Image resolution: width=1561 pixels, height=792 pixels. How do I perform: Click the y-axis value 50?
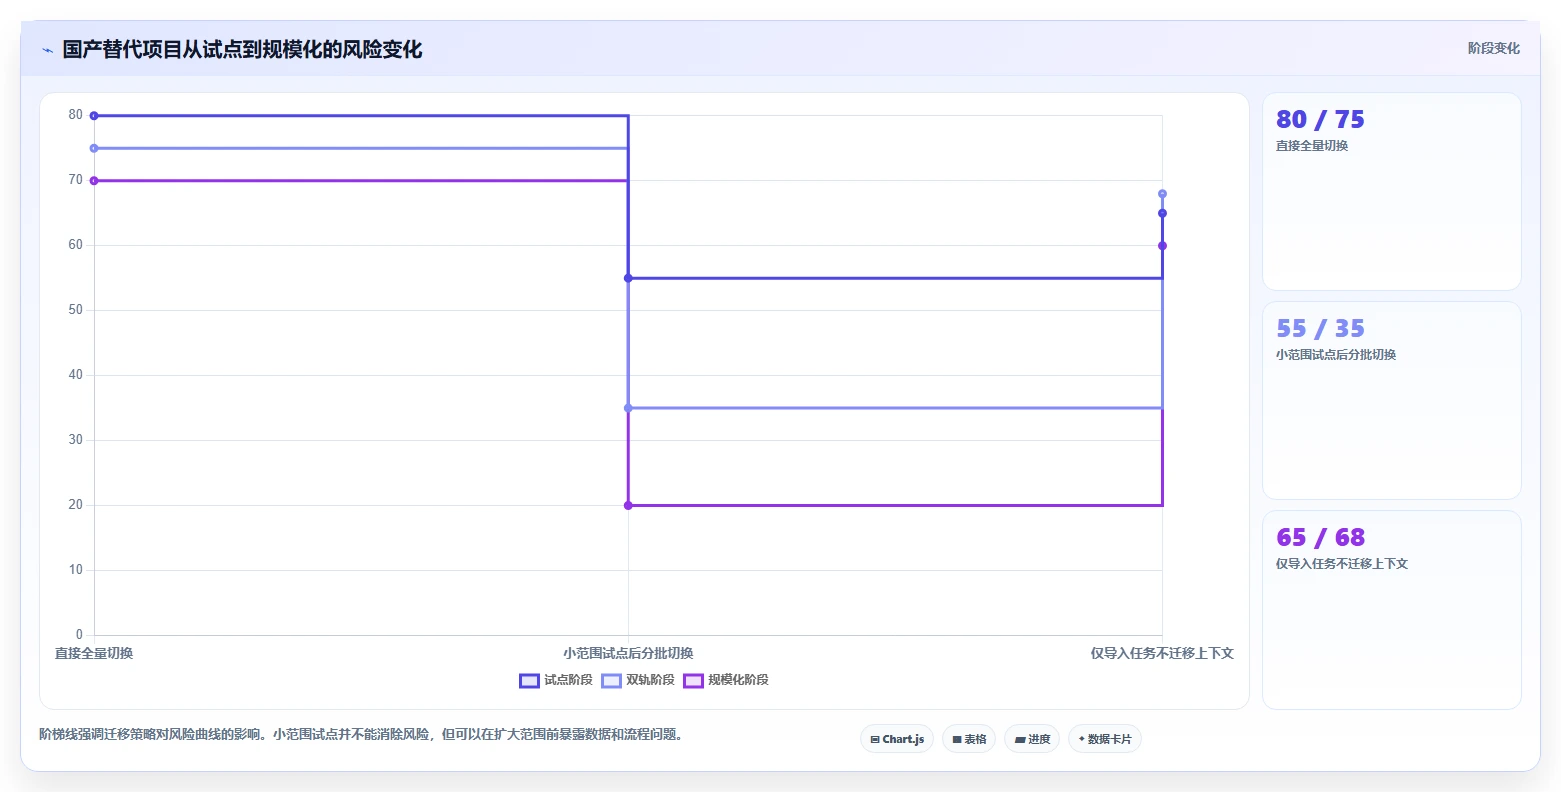click(76, 310)
